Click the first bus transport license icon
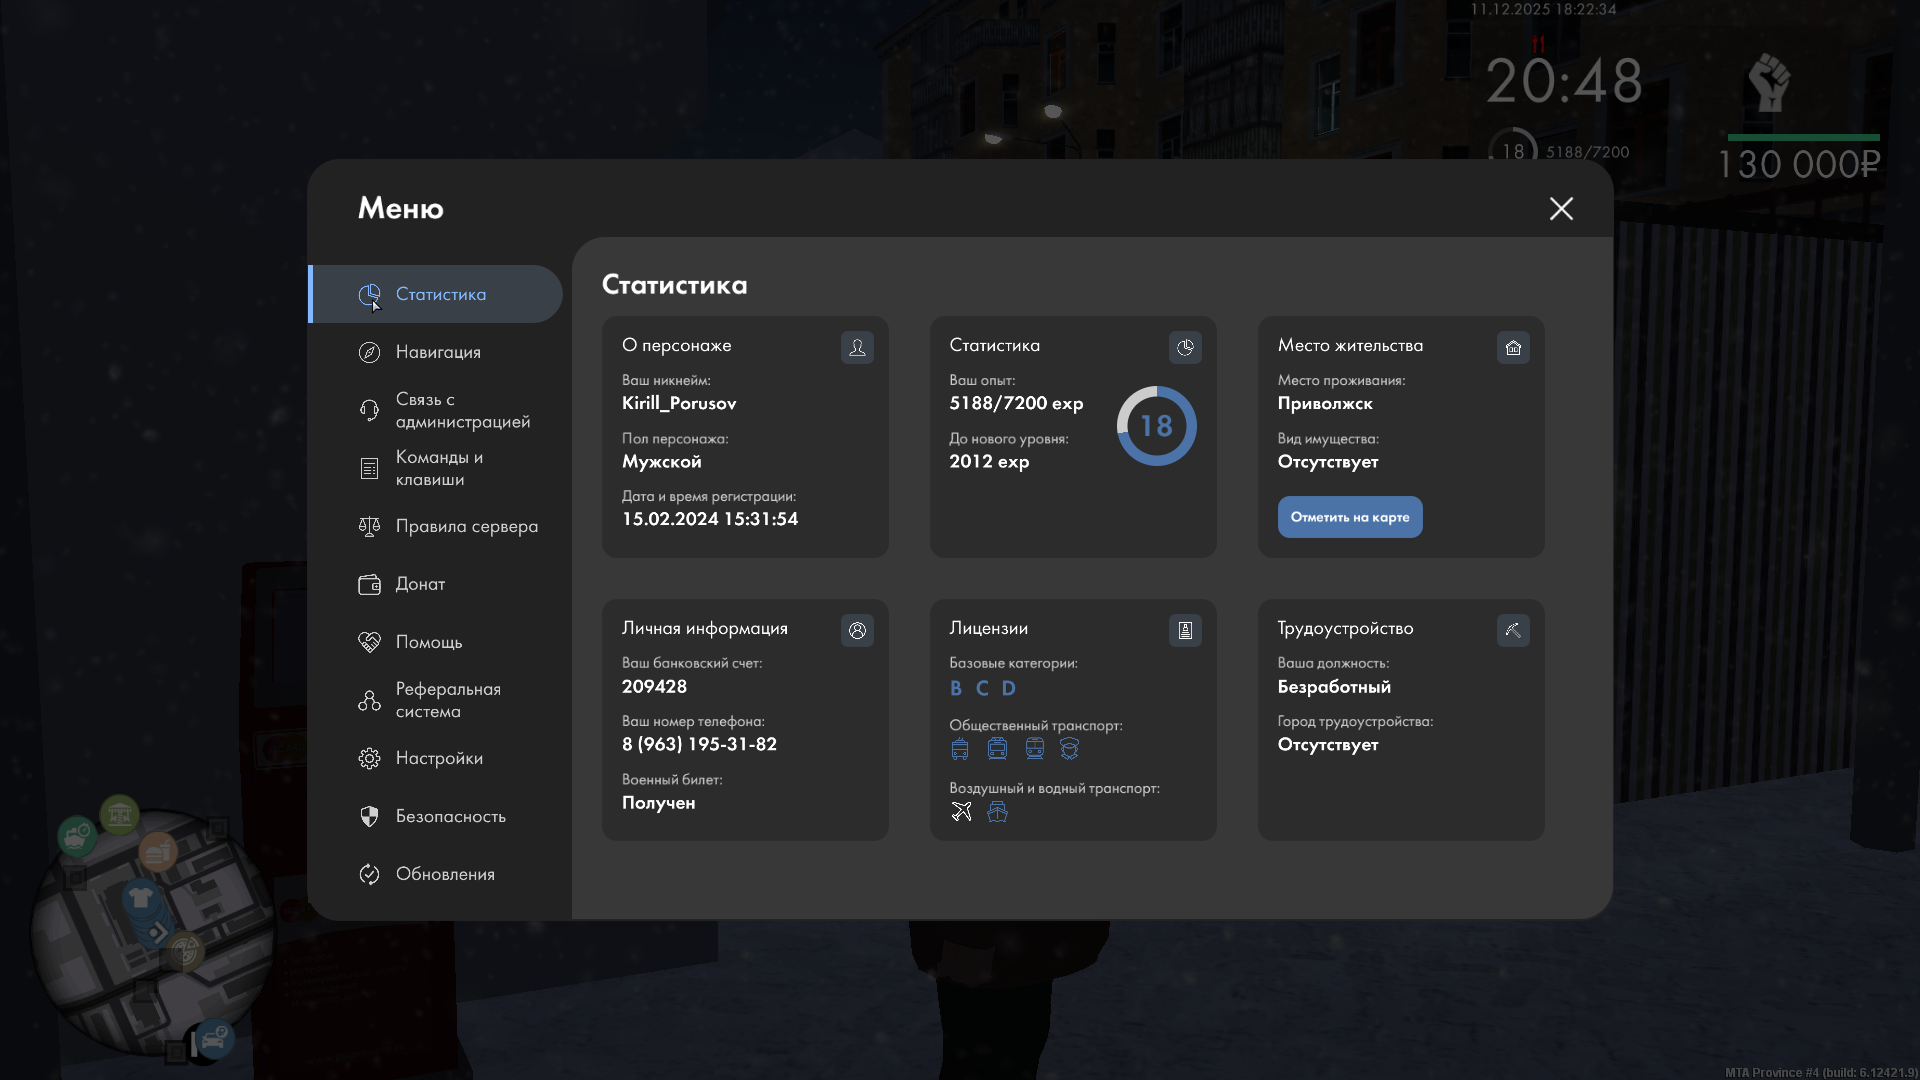The image size is (1920, 1080). (x=960, y=748)
